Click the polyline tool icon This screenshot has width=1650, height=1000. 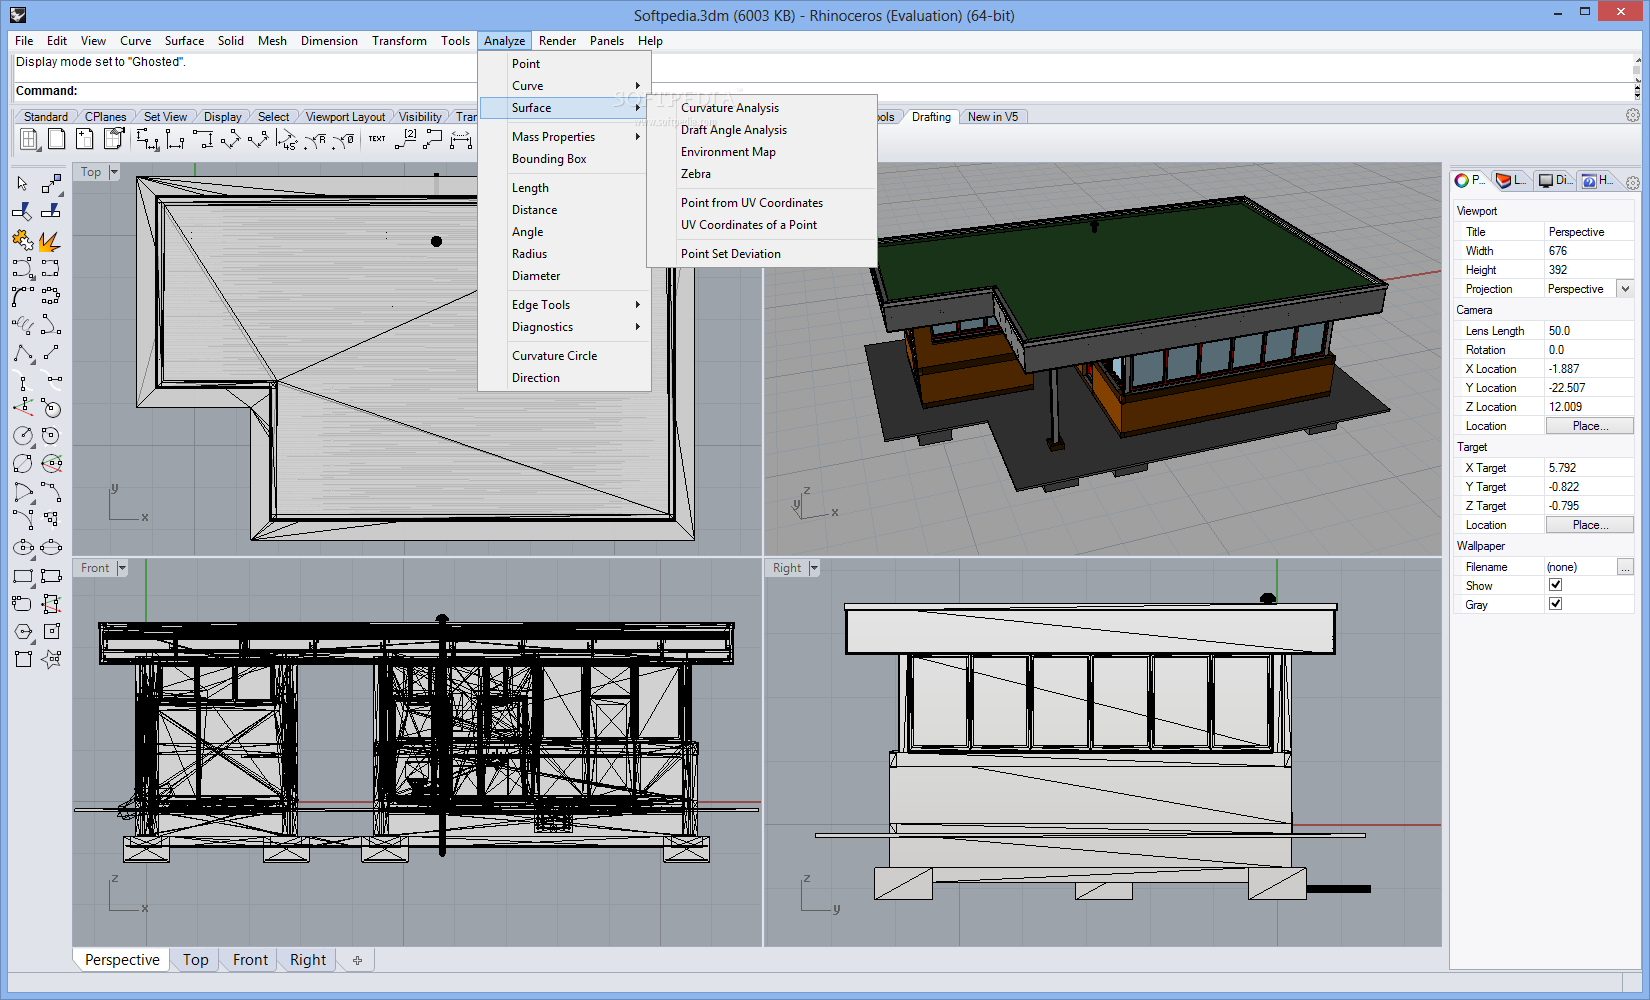point(23,352)
